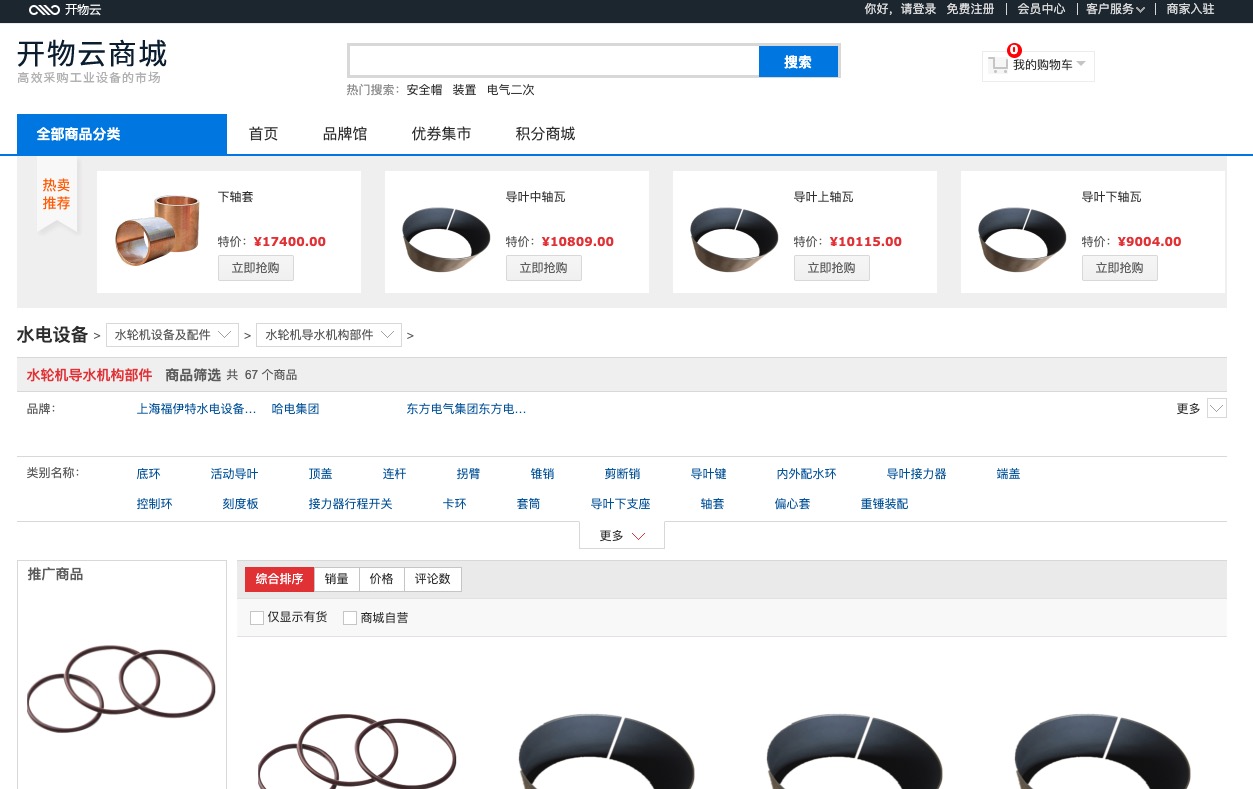This screenshot has width=1253, height=789.
Task: Tick the 仅显示有货 checkbox
Action: [x=257, y=618]
